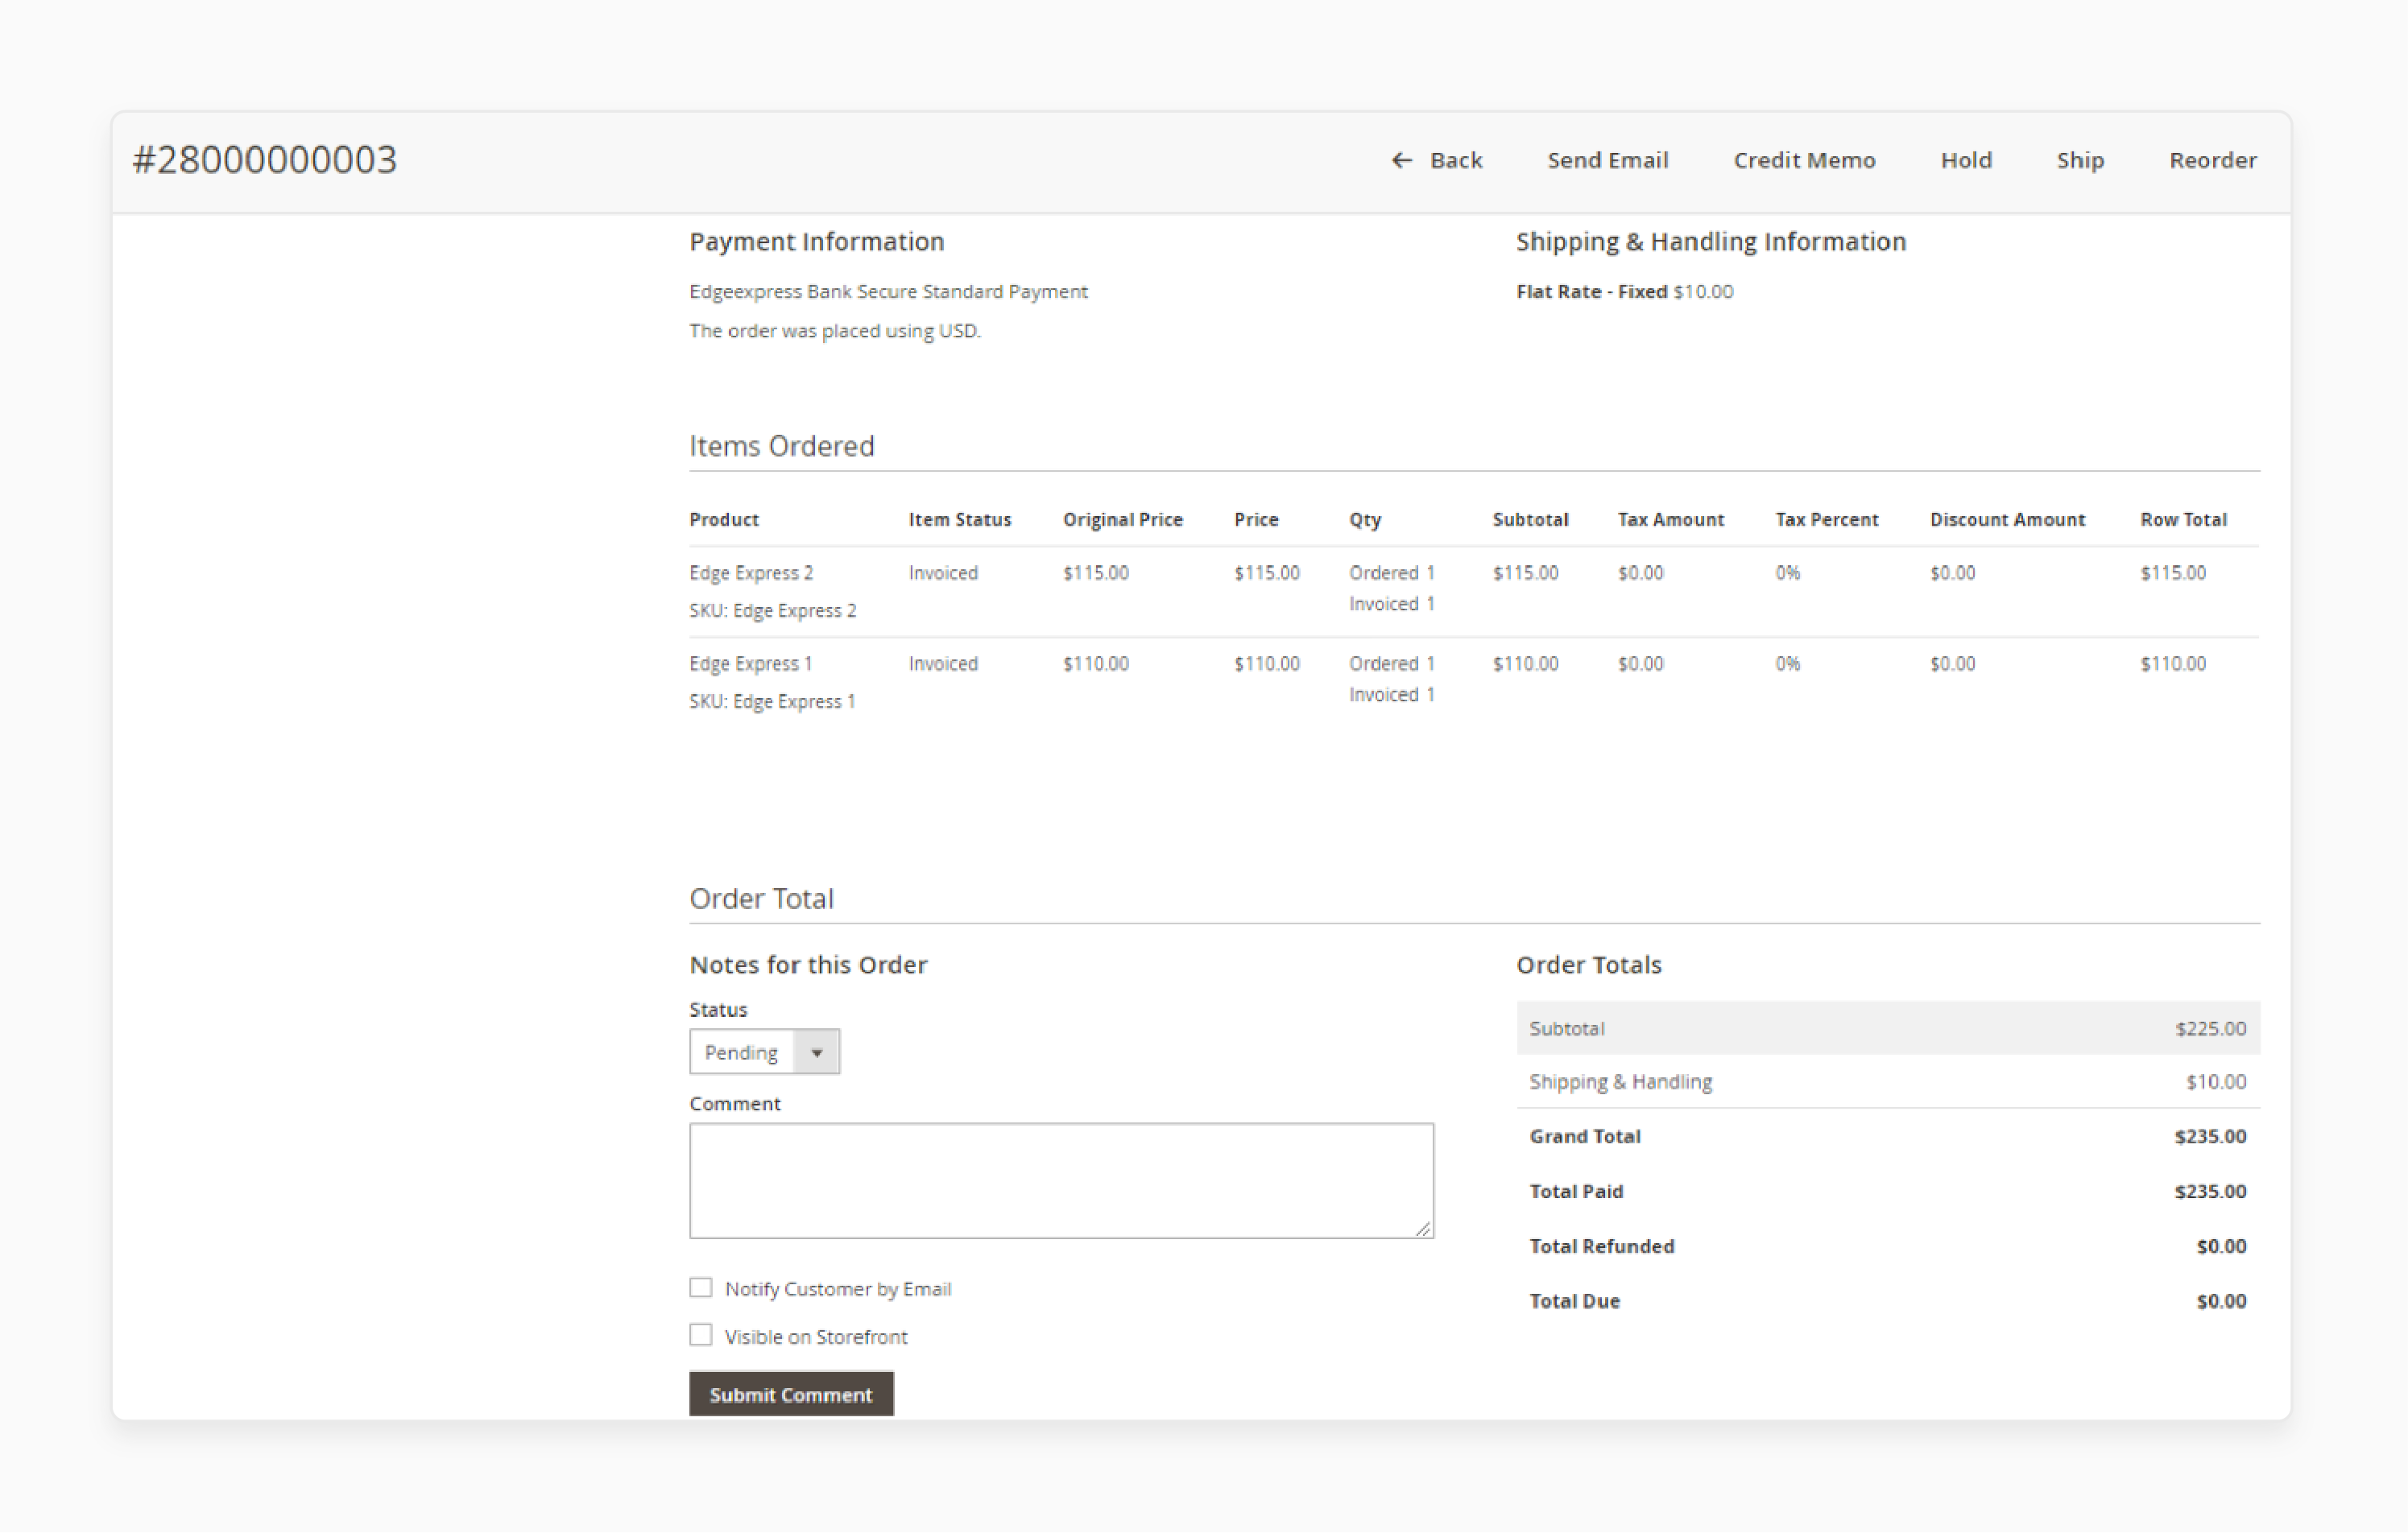This screenshot has height=1533, width=2408.
Task: Click SKU: Edge Express 1 text
Action: 772,701
